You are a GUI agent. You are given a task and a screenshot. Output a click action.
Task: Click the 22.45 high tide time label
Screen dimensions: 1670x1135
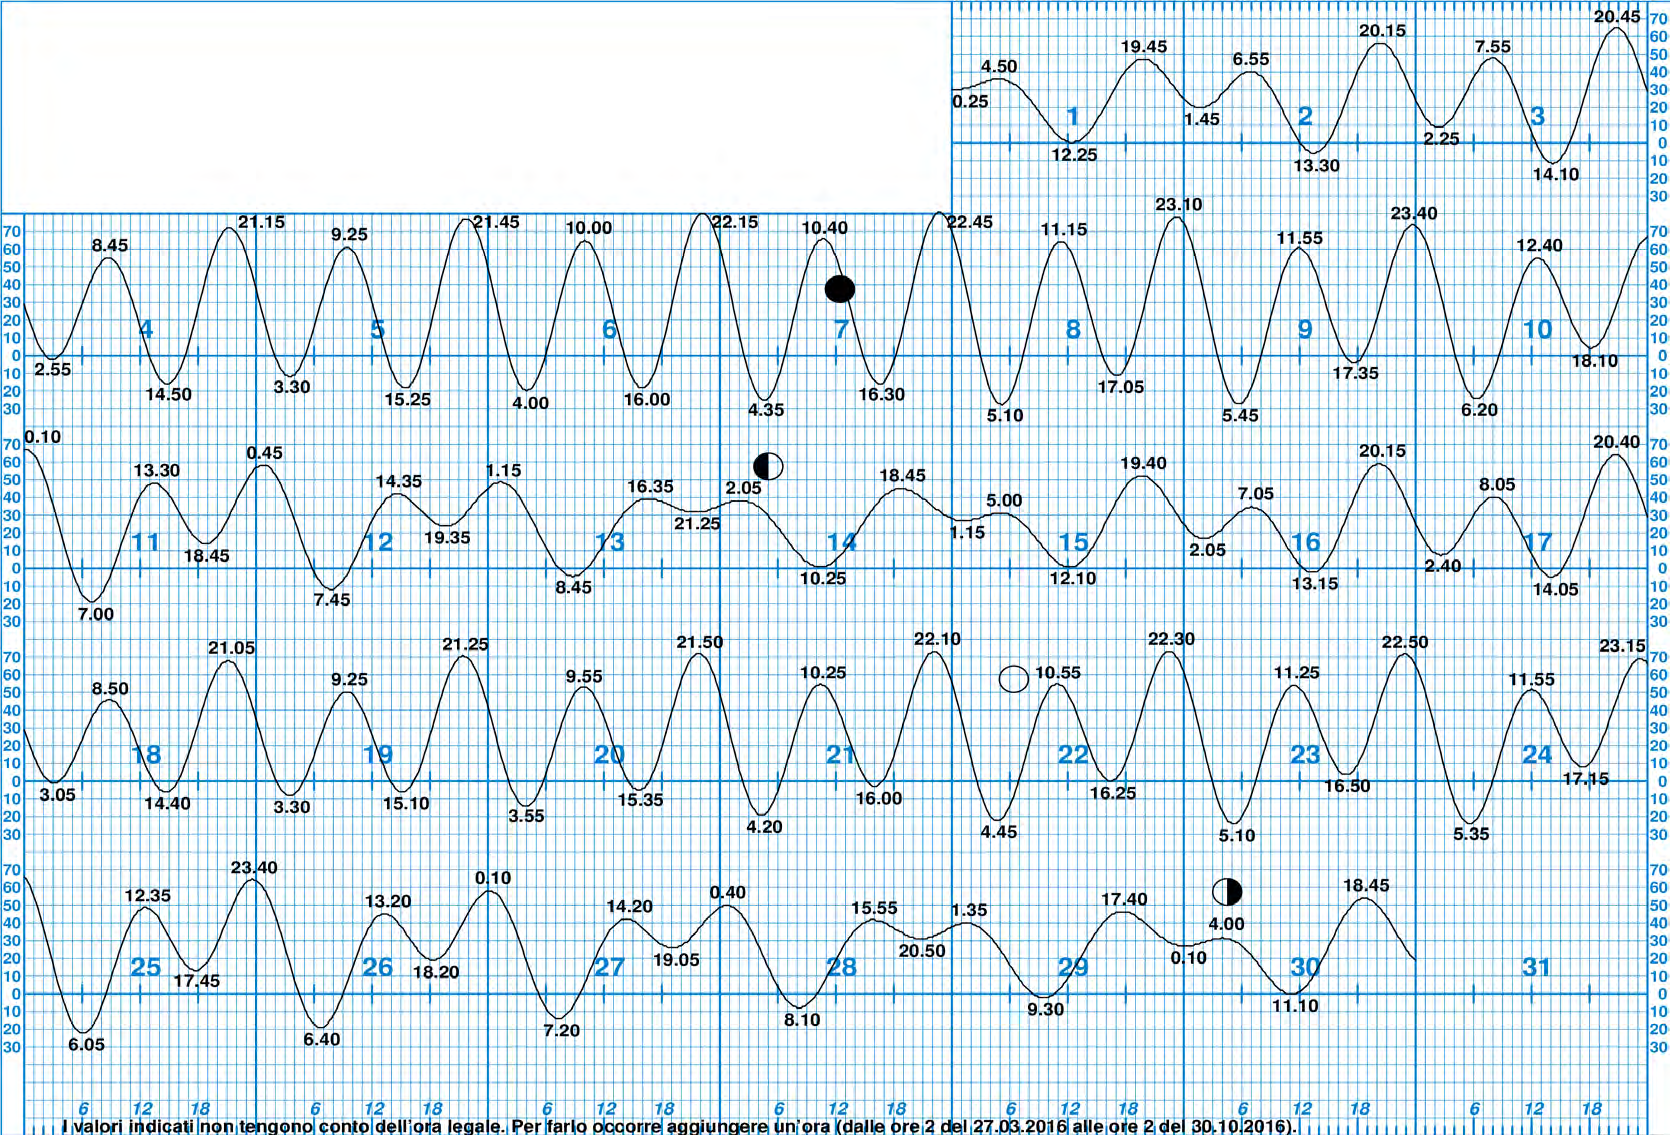click(x=970, y=222)
